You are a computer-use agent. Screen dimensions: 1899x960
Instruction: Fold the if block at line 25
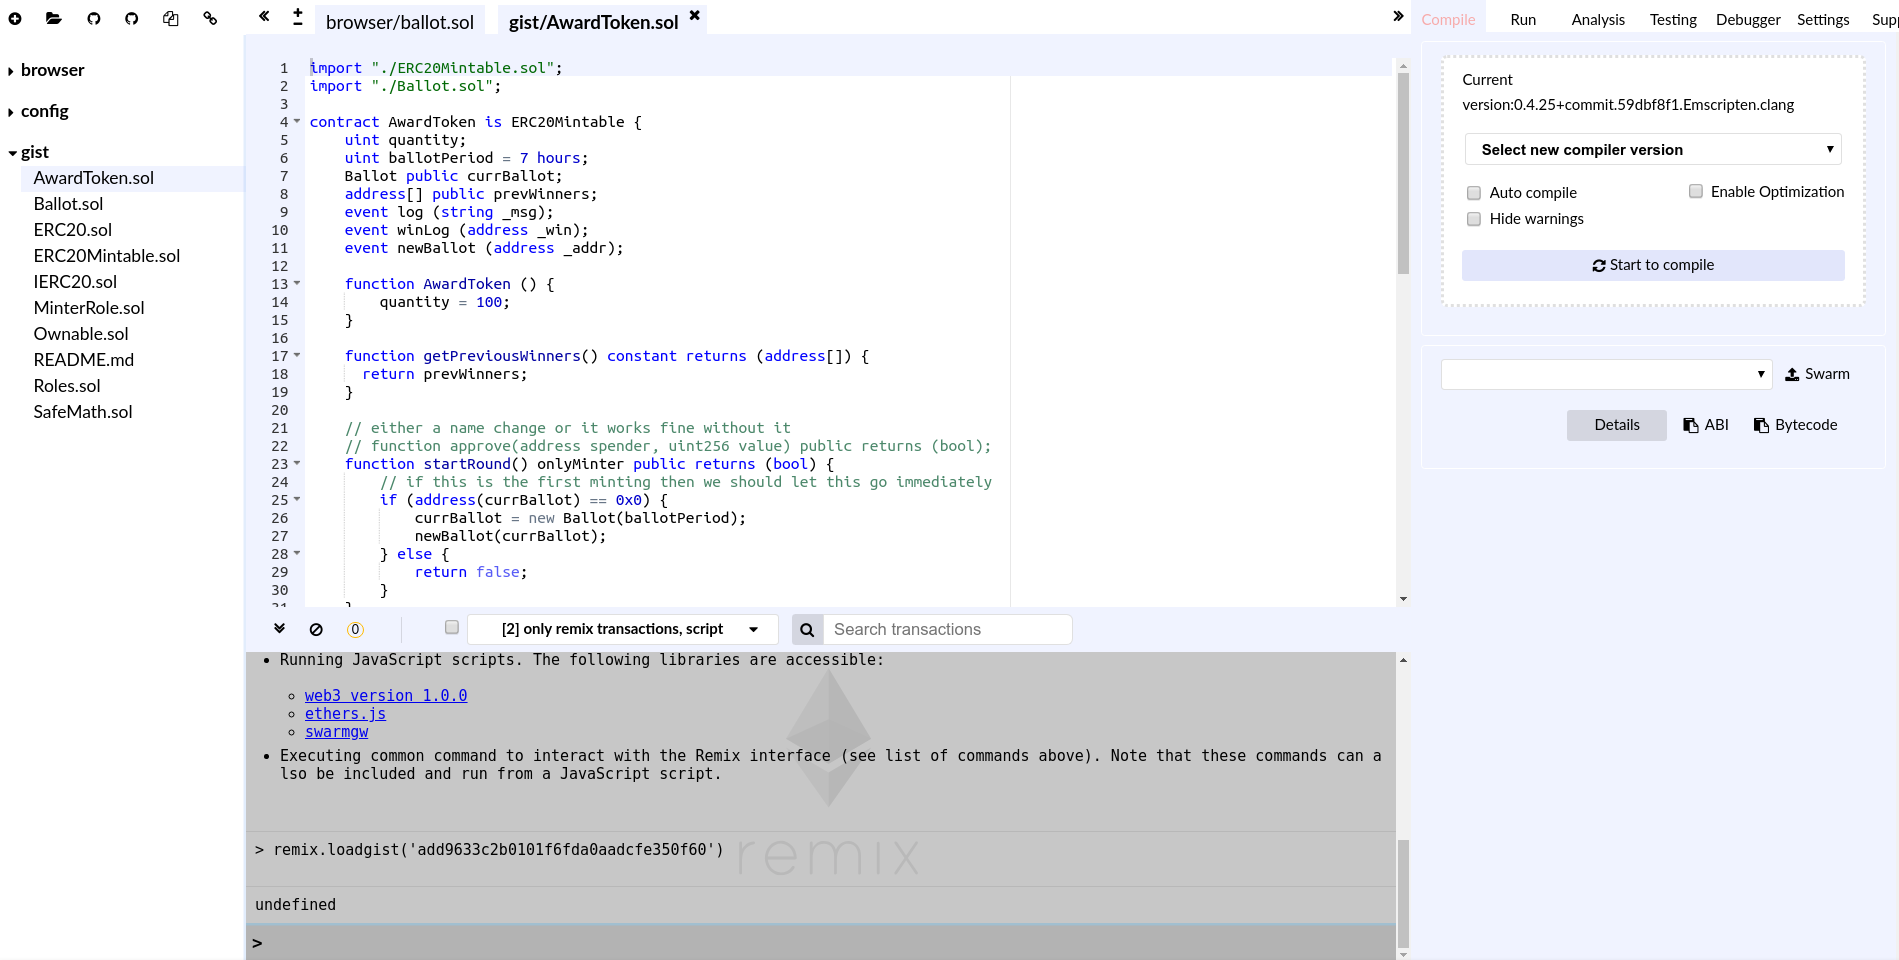[297, 500]
